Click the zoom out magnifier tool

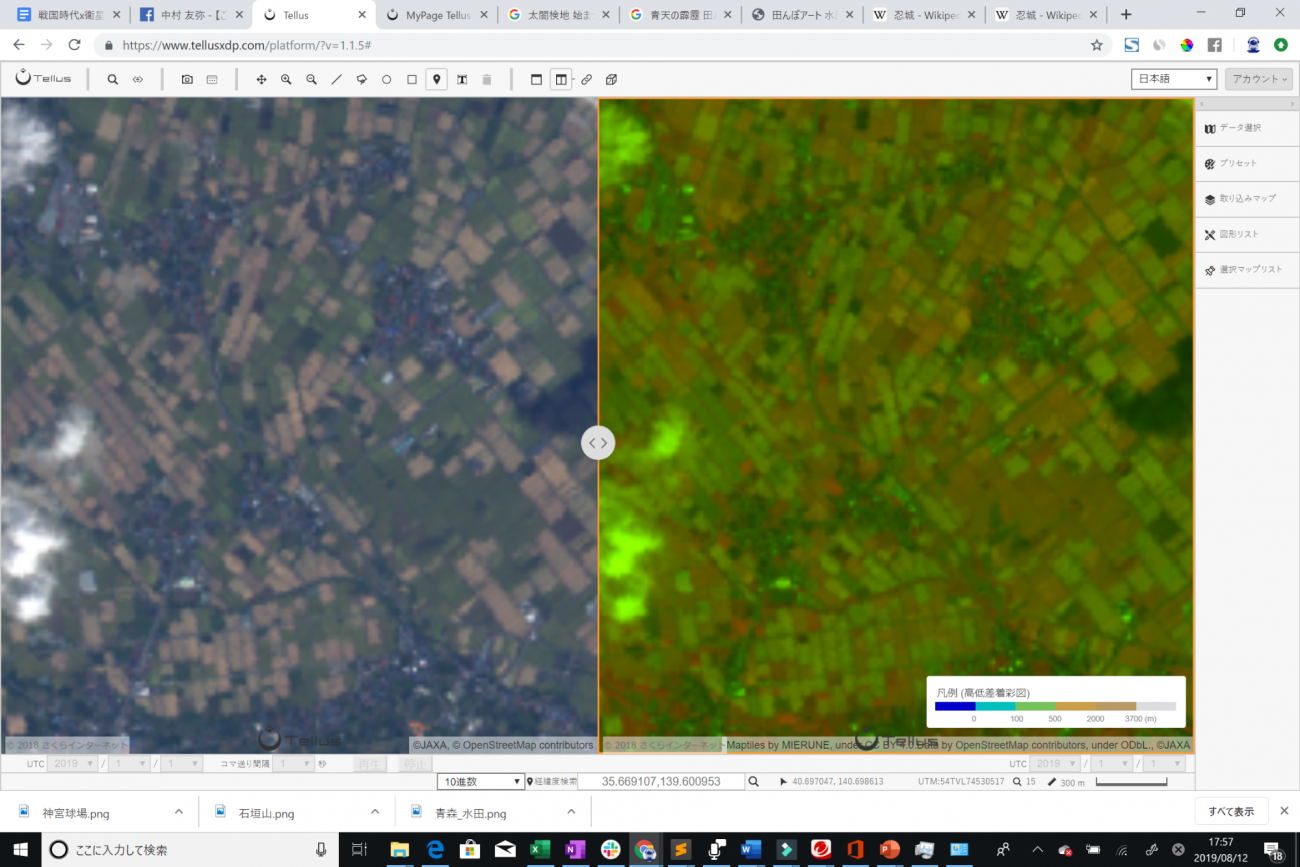(311, 79)
